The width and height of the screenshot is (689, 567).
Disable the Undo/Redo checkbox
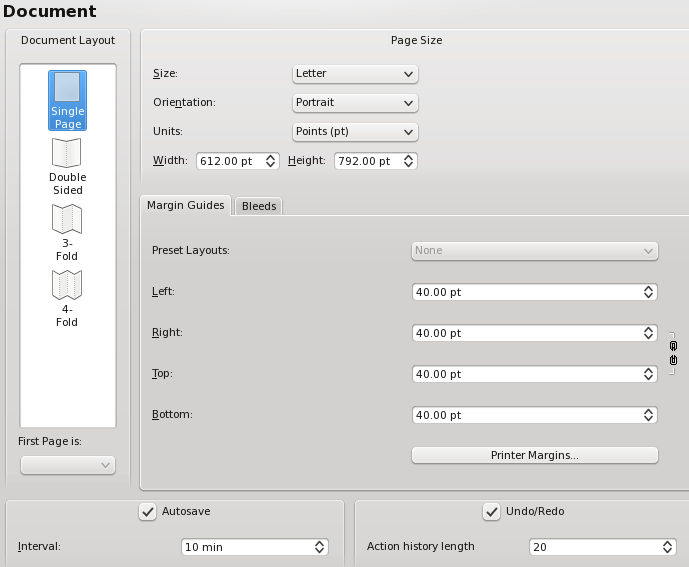[491, 511]
